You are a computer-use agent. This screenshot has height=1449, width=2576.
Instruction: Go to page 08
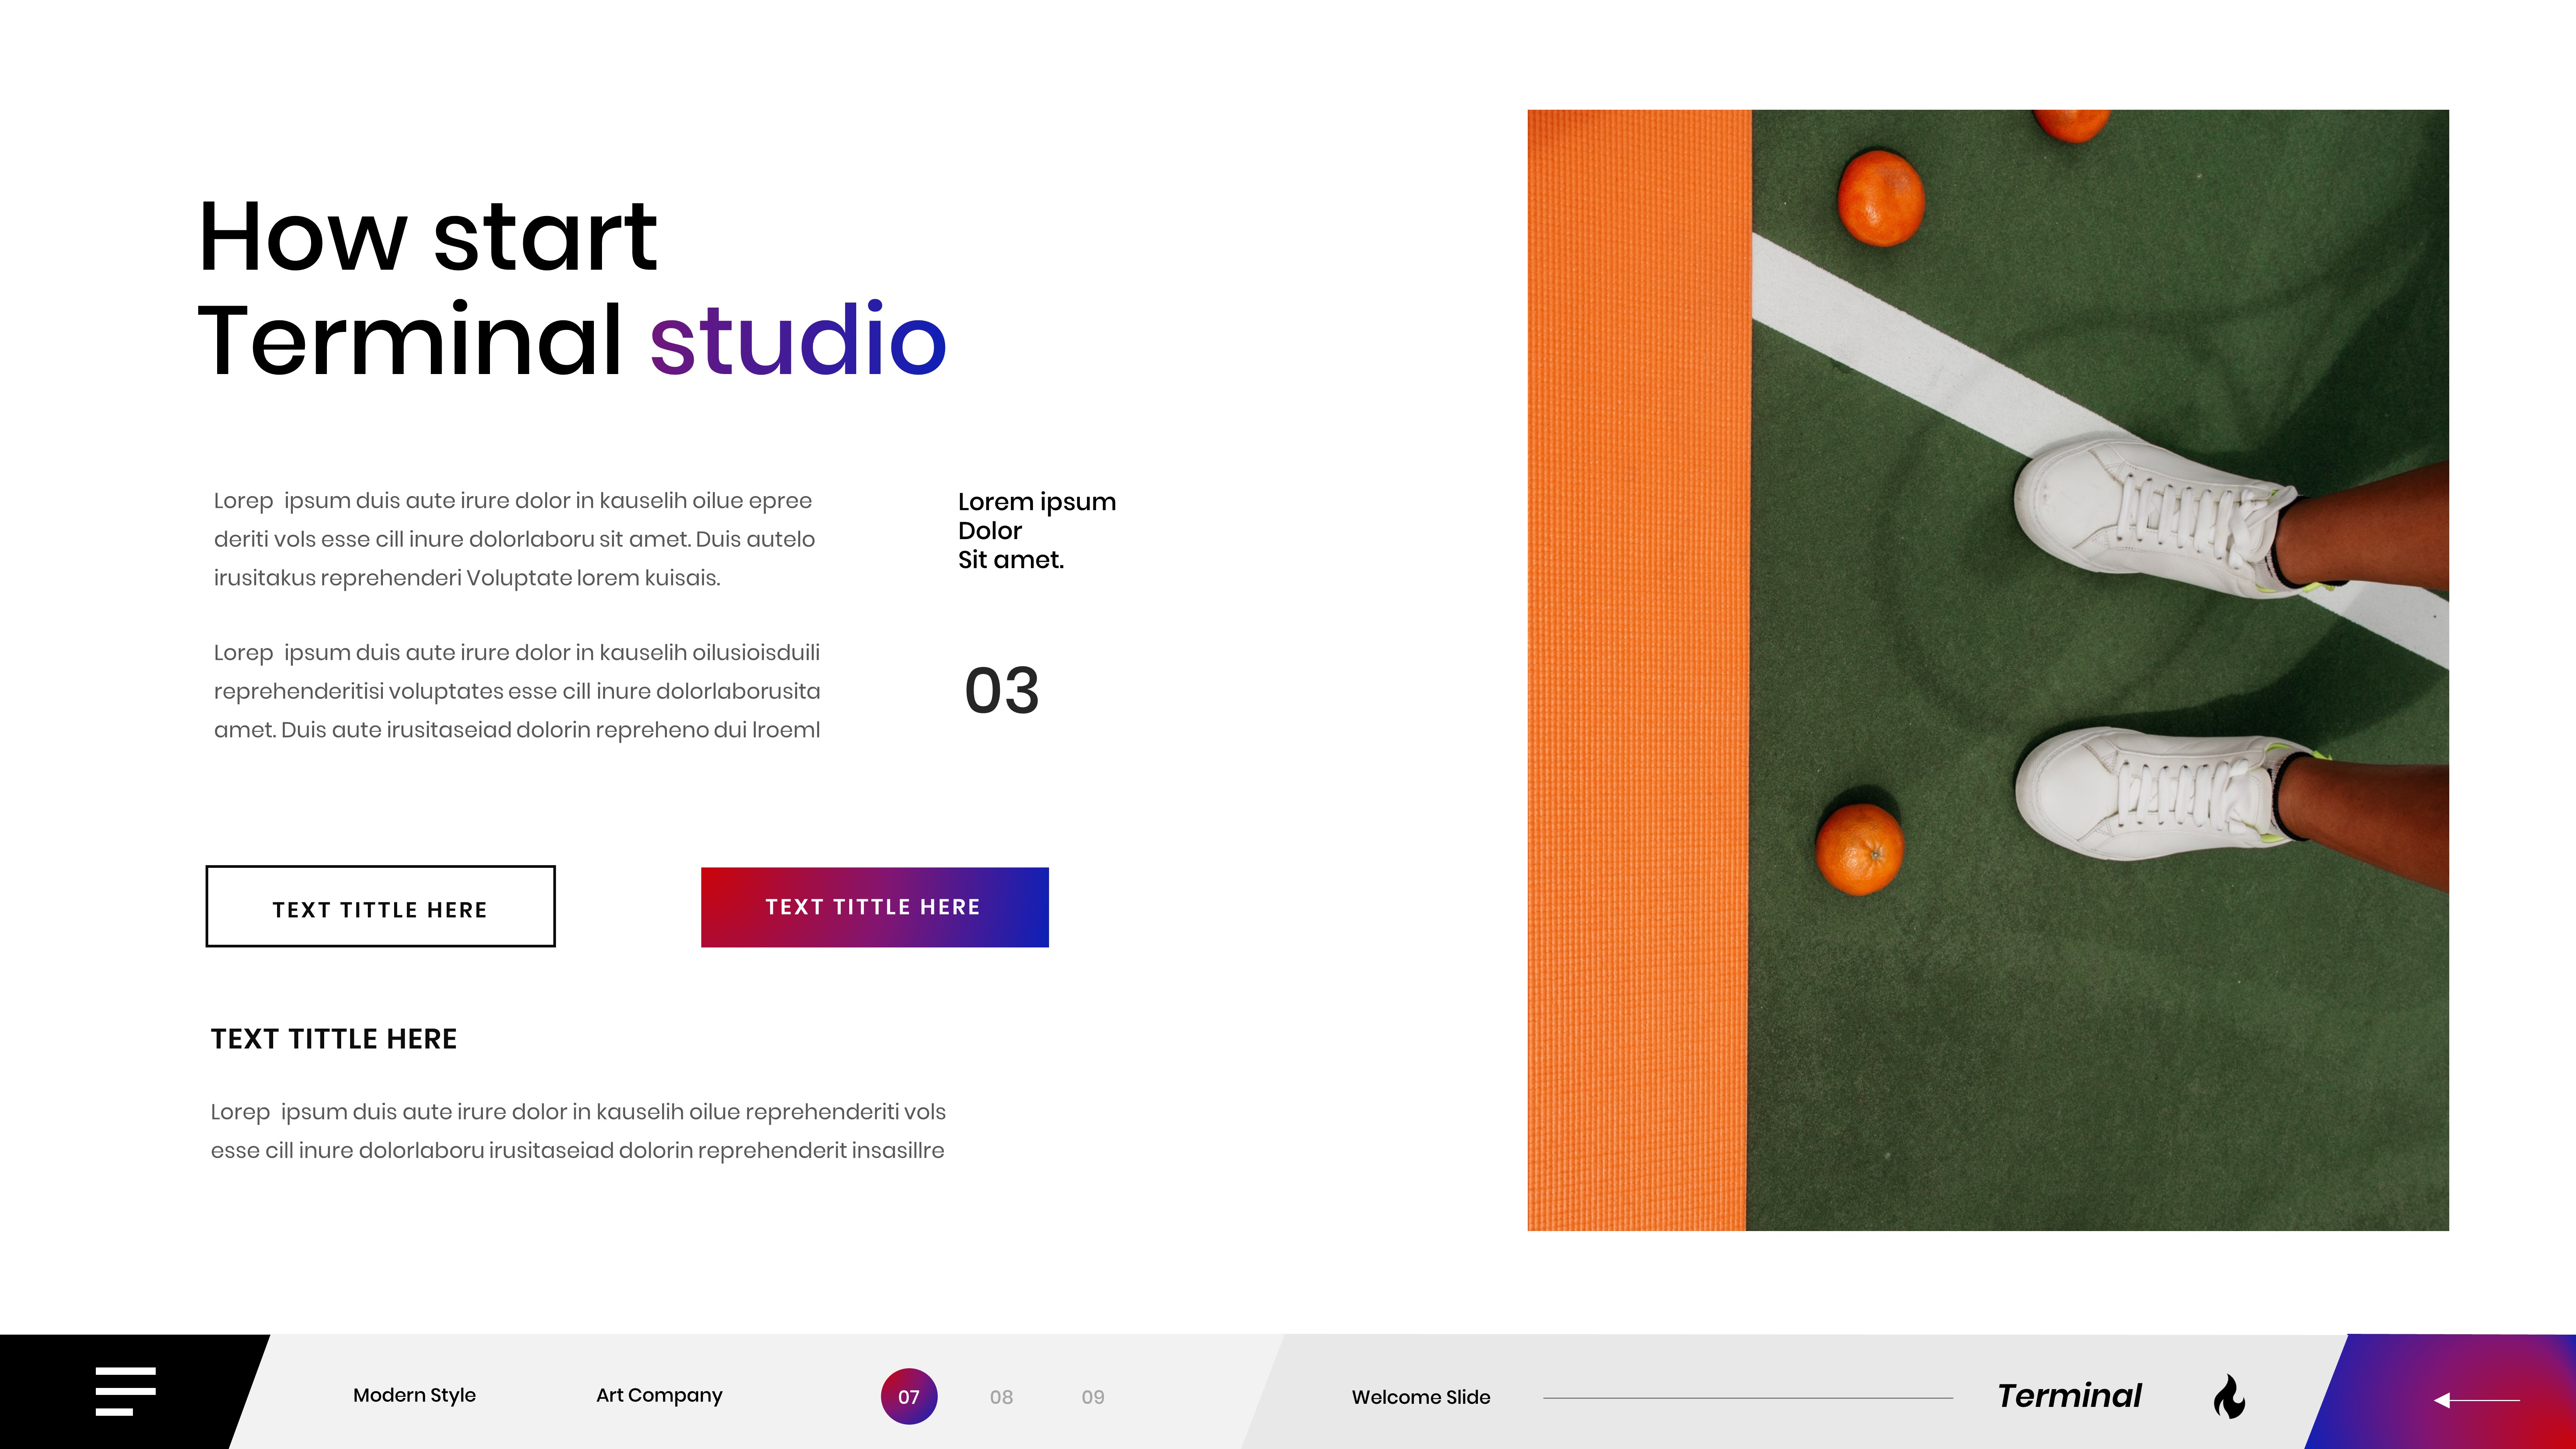(x=1001, y=1397)
